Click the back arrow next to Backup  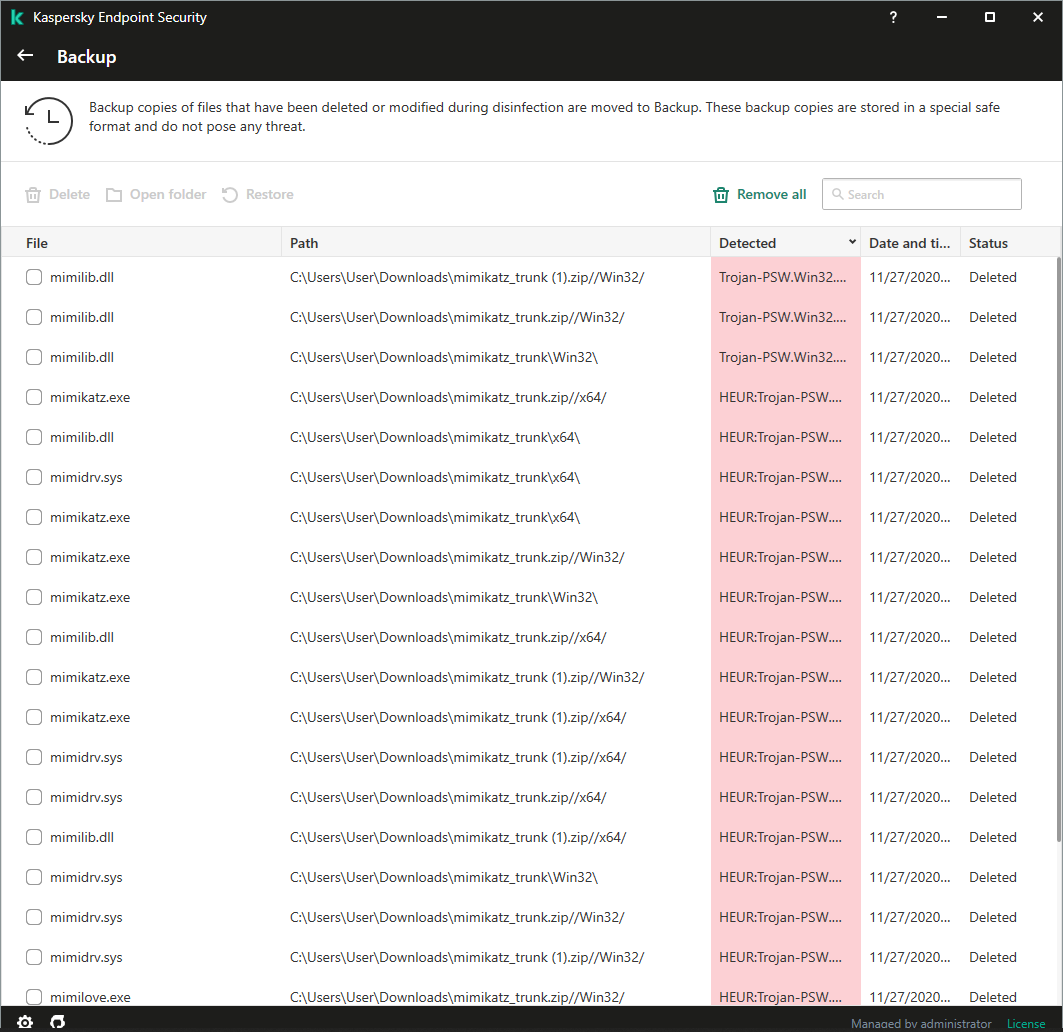(26, 56)
